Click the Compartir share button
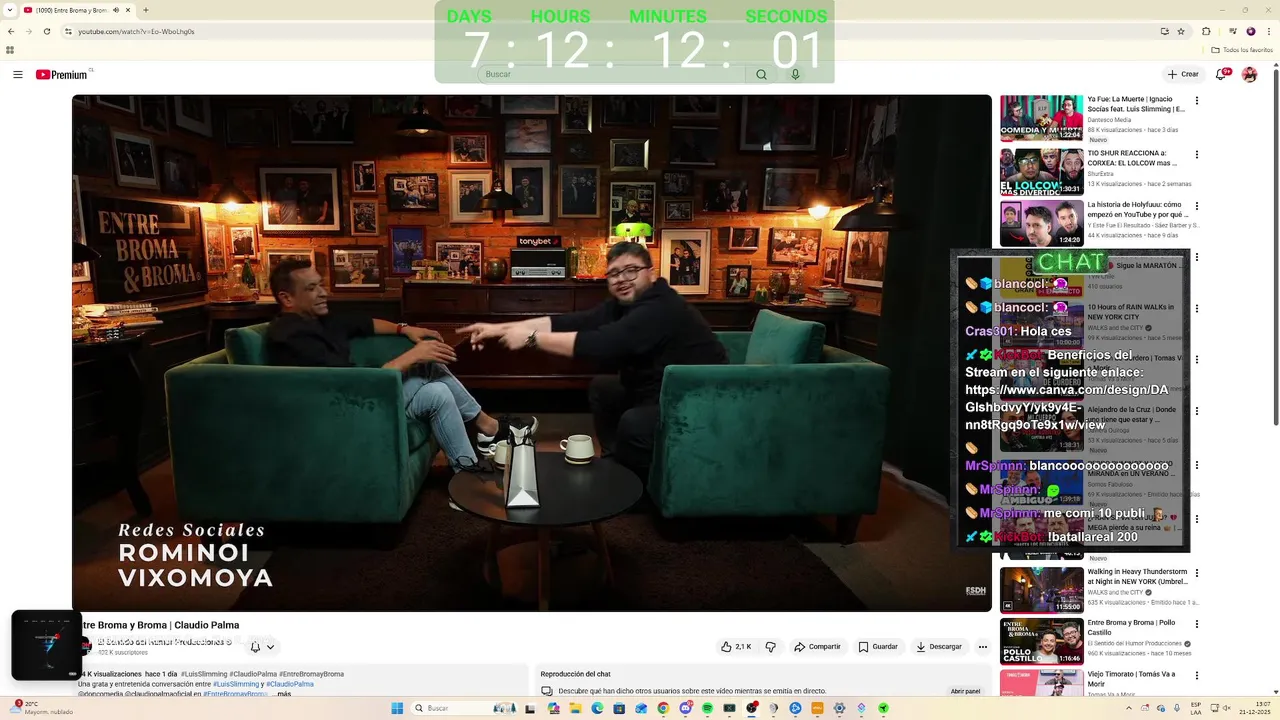 (817, 647)
